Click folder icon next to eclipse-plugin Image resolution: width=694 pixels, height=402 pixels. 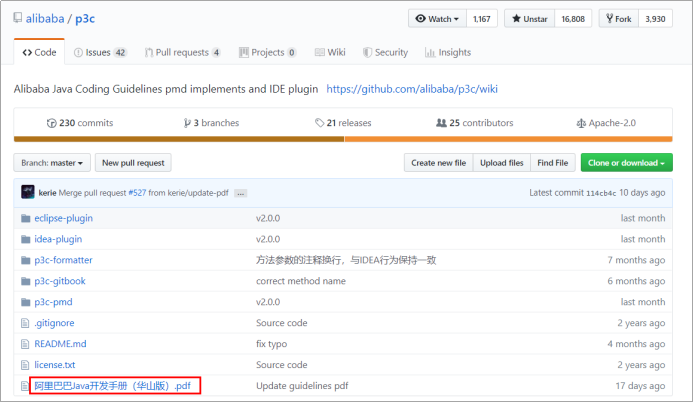(26, 218)
